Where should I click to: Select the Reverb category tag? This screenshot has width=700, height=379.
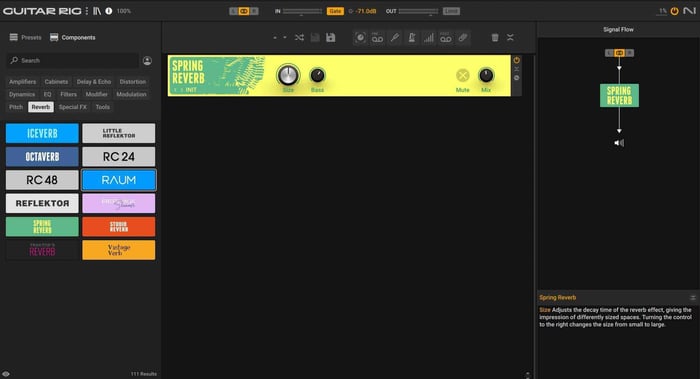click(x=41, y=107)
